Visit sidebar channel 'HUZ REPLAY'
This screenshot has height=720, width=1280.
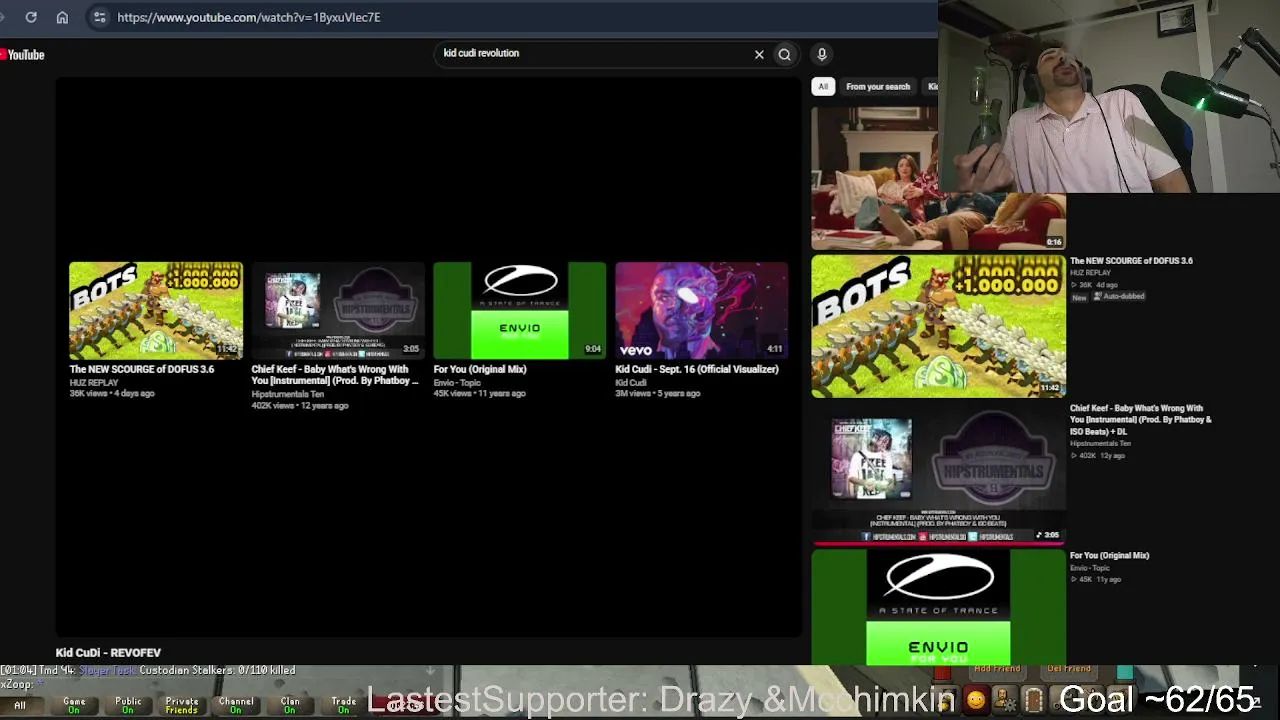tap(1091, 273)
